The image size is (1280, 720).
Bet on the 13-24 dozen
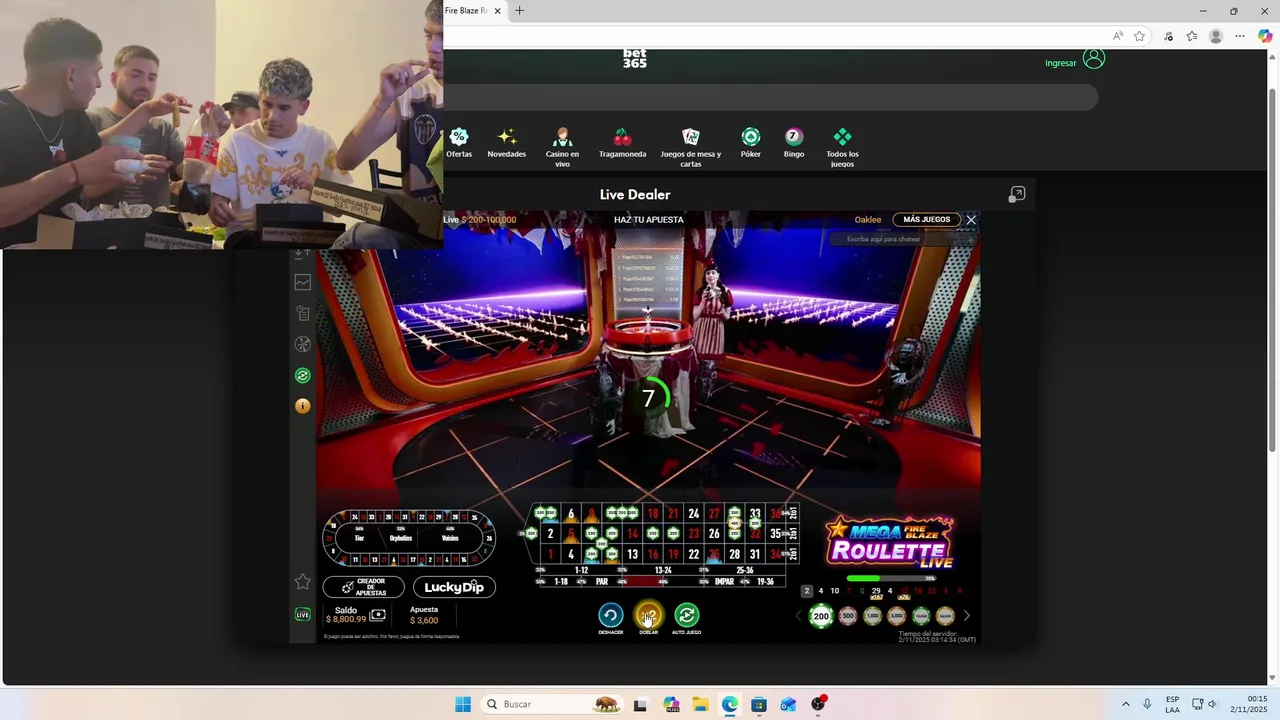click(663, 570)
